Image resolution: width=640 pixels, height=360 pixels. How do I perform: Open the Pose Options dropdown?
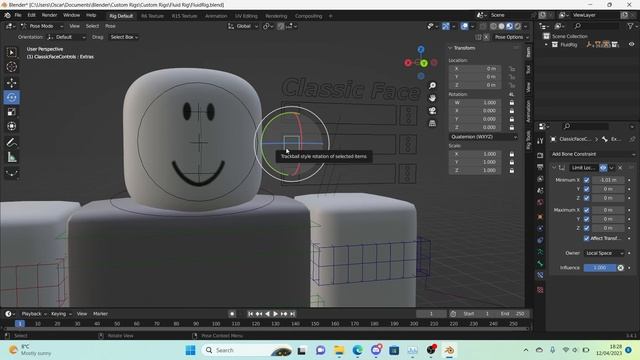coord(511,37)
